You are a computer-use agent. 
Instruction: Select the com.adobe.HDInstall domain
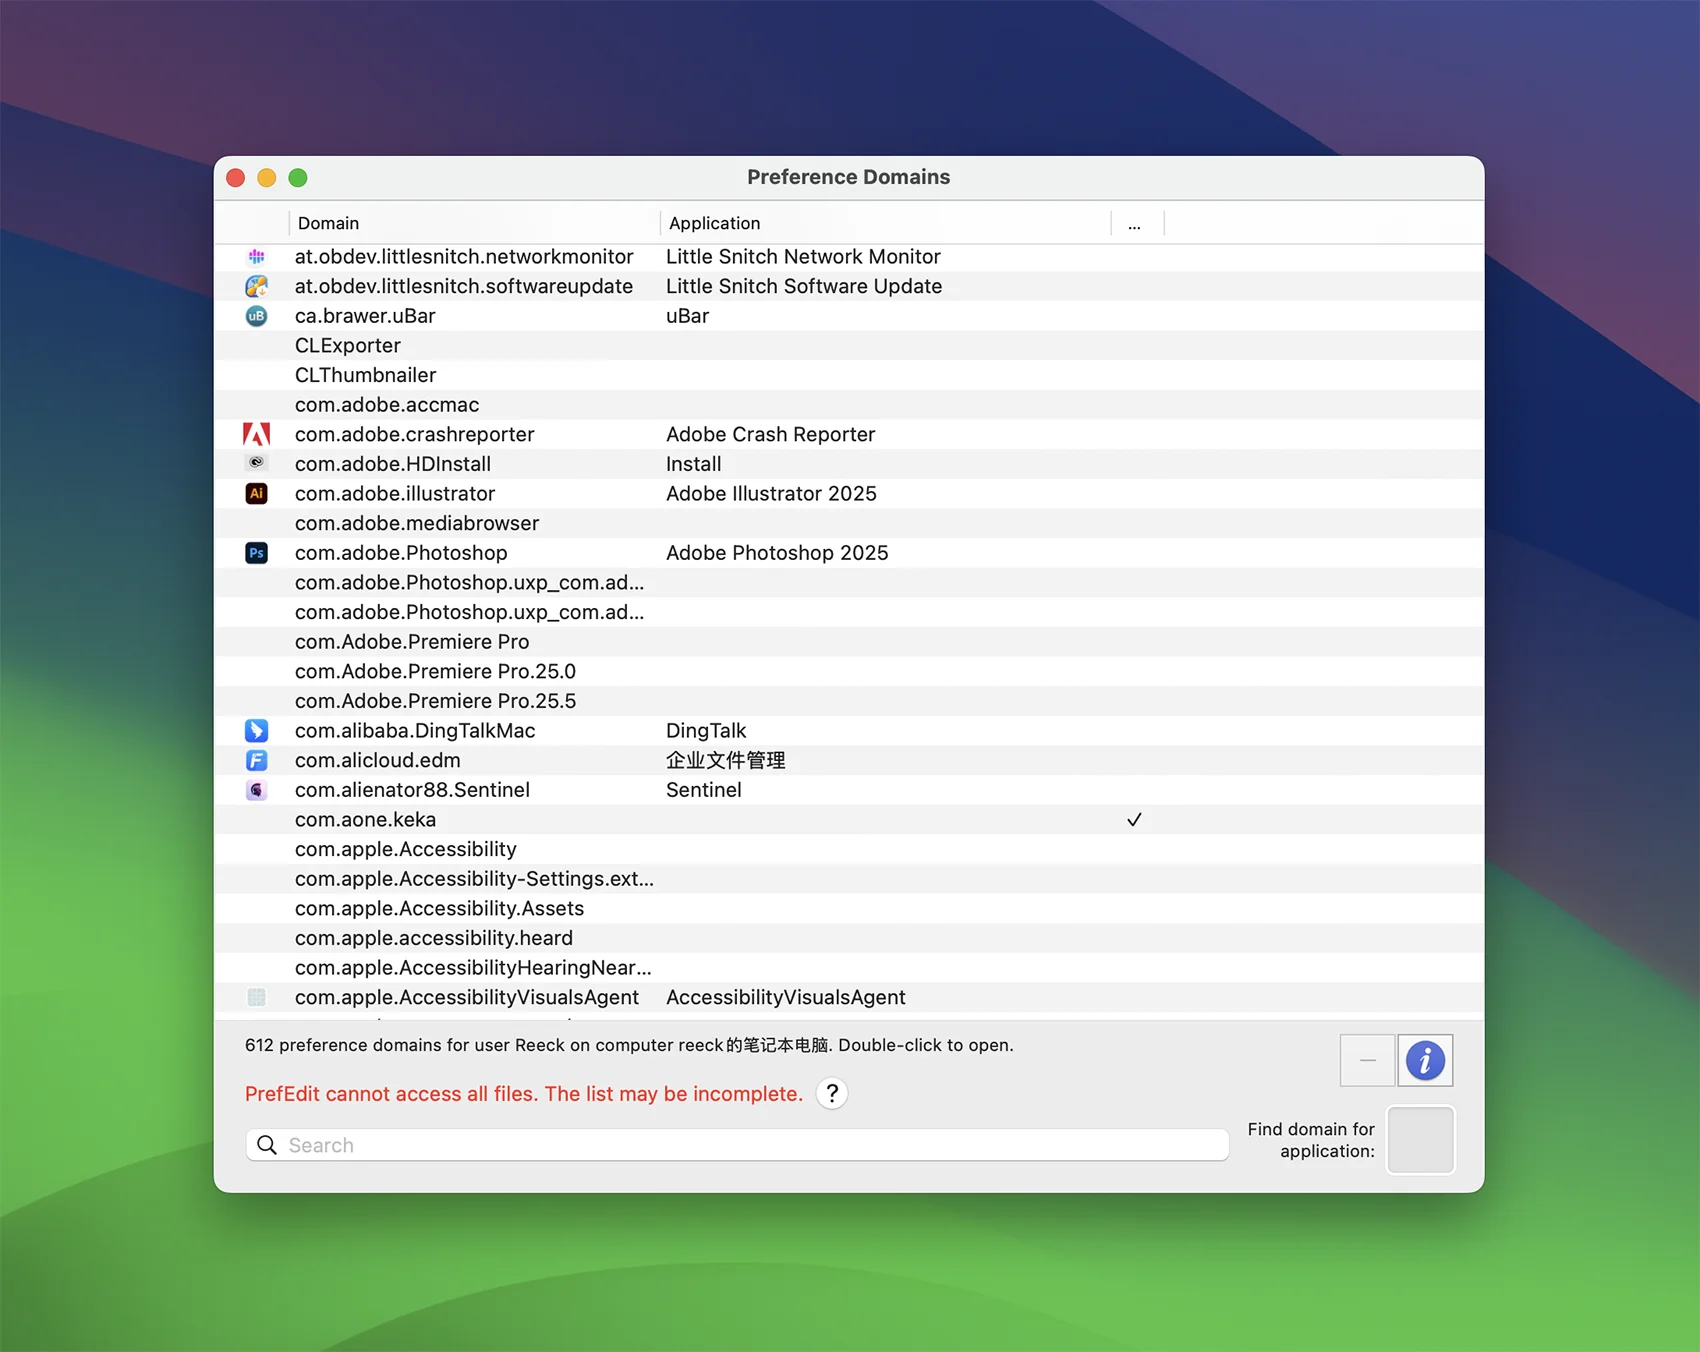(393, 464)
